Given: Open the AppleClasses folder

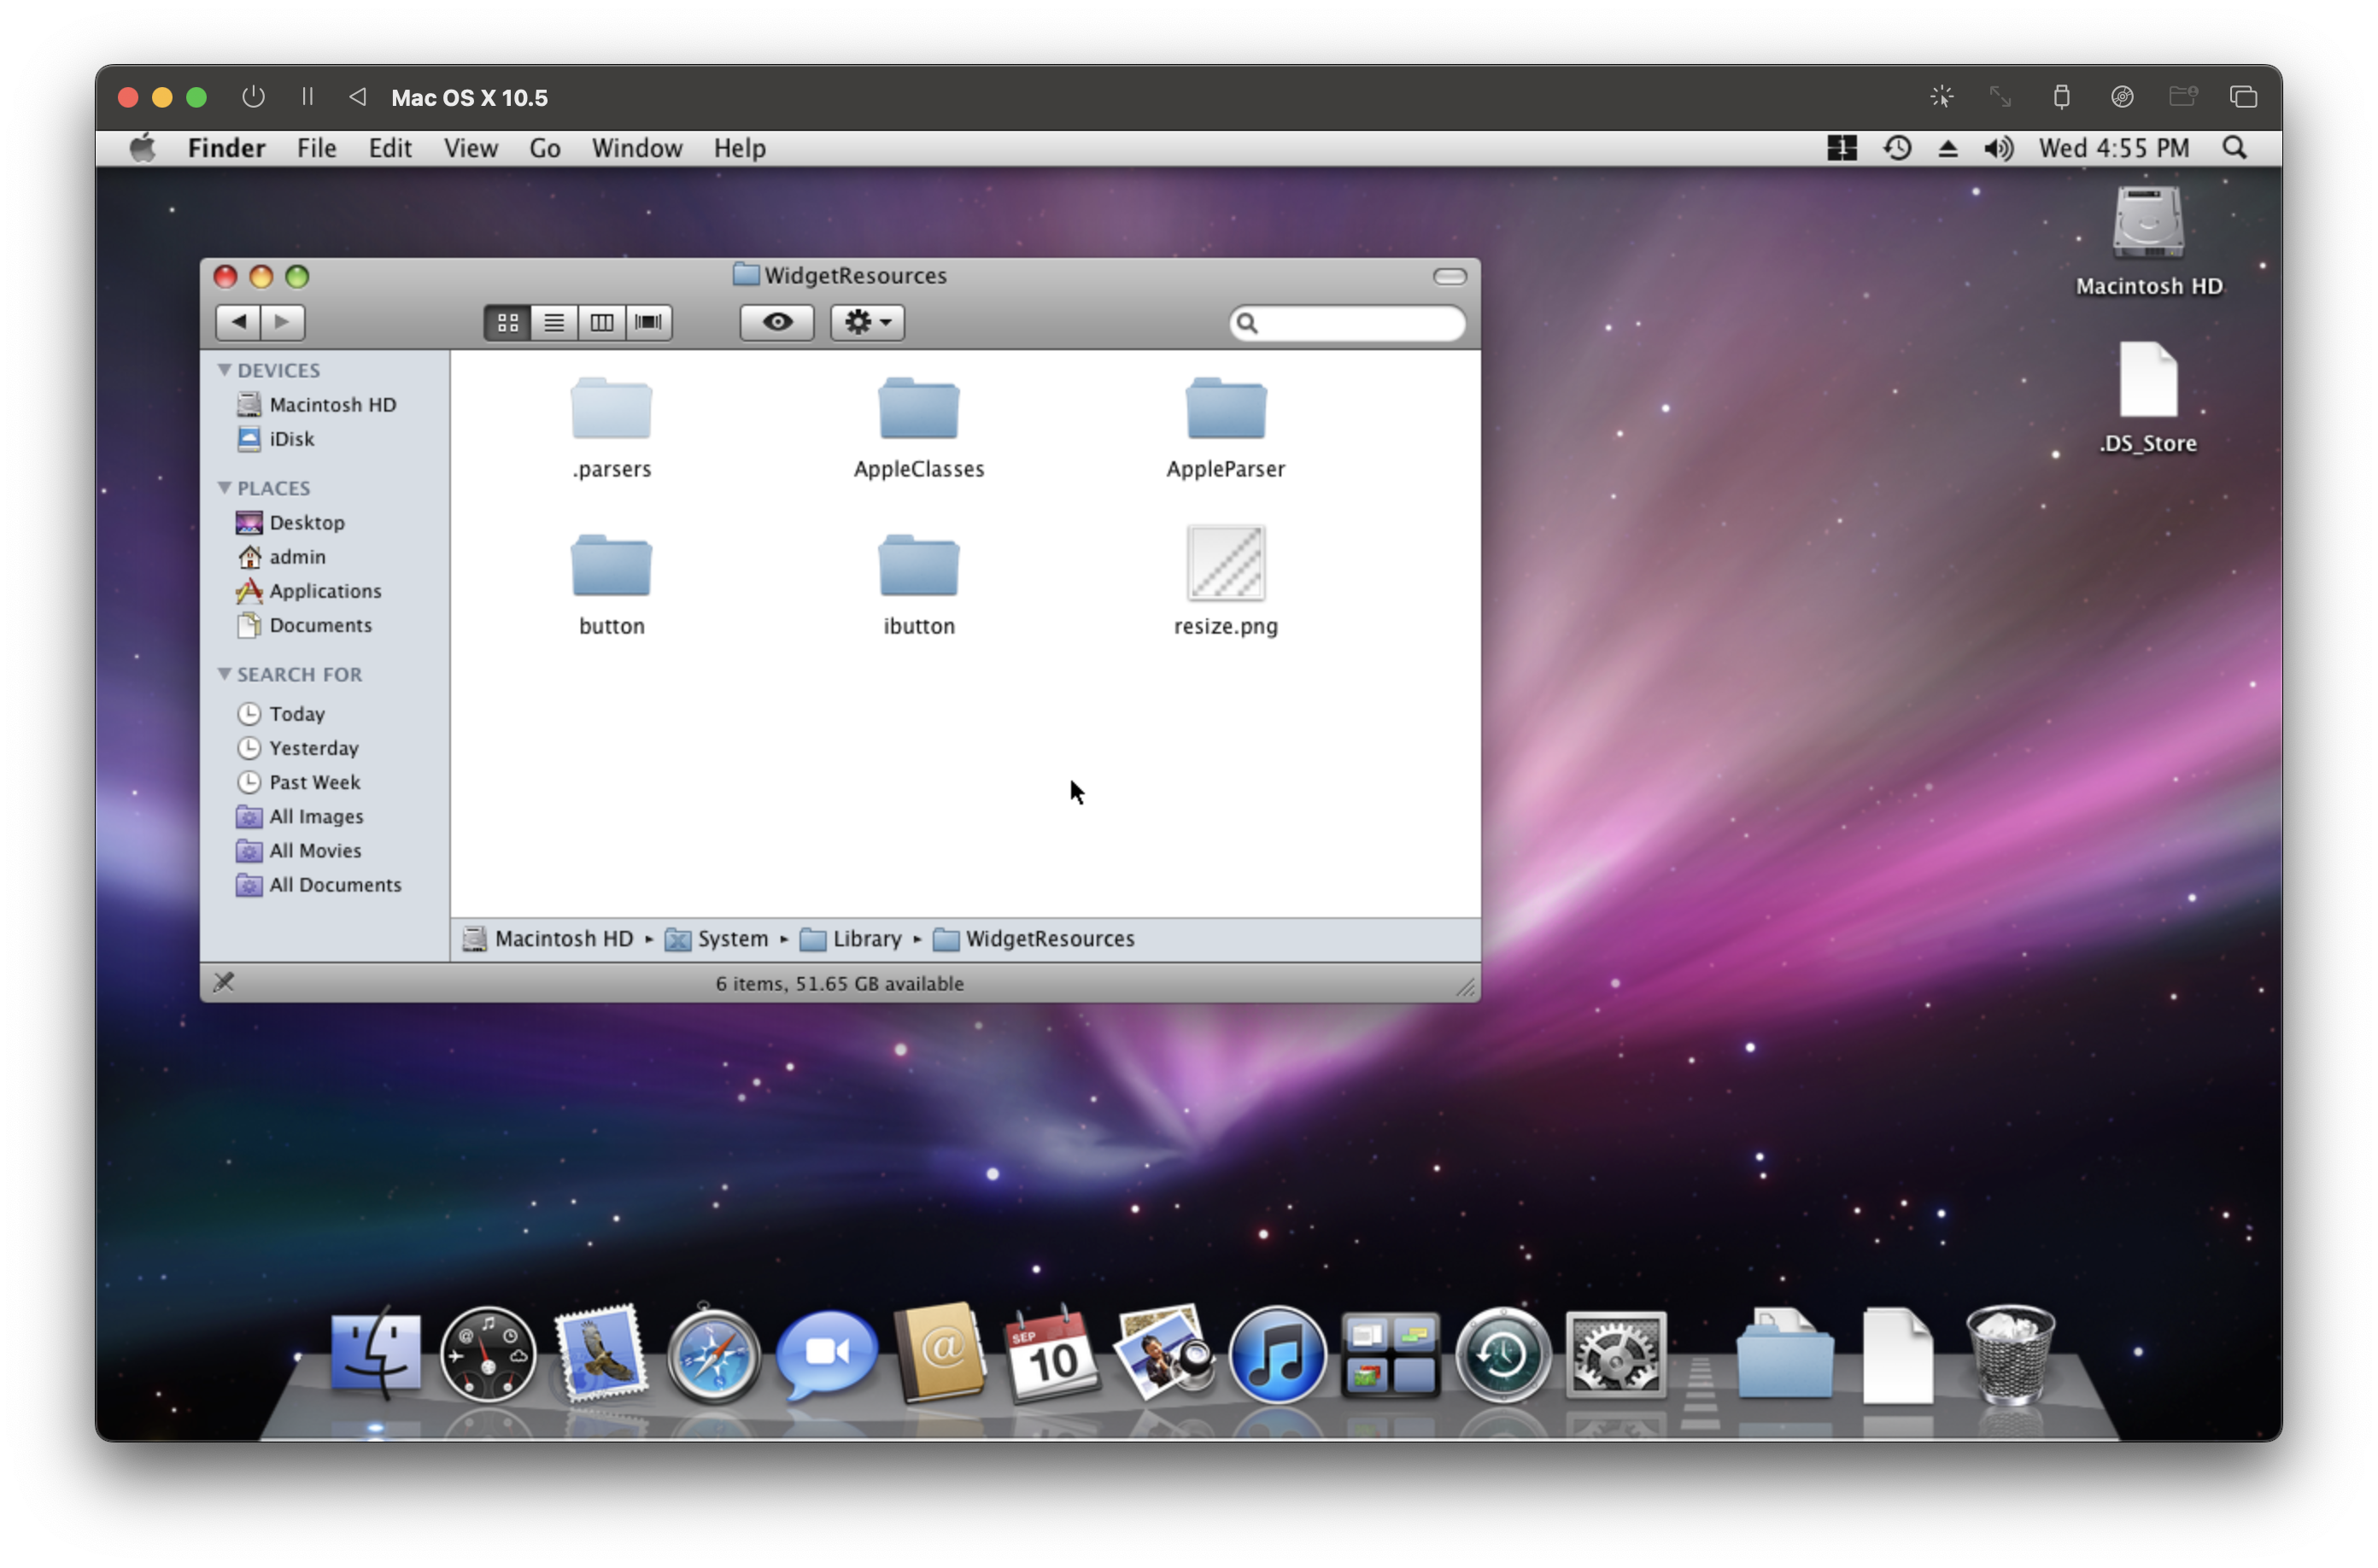Looking at the screenshot, I should 918,408.
